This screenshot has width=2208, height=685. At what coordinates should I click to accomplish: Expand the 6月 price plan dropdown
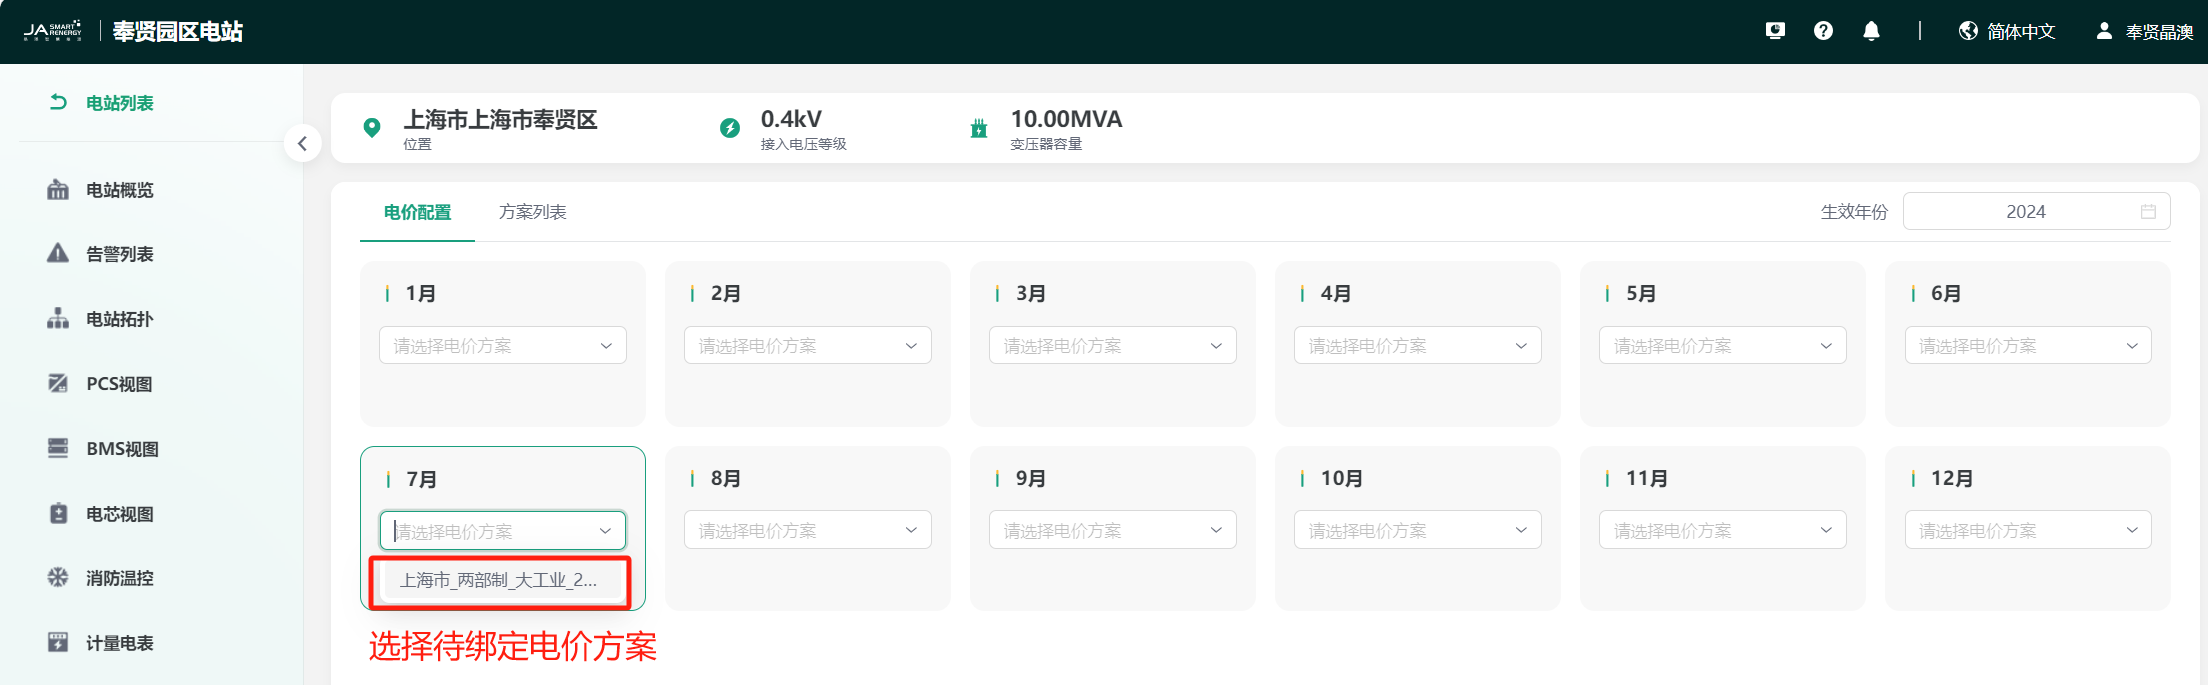[x=2027, y=346]
